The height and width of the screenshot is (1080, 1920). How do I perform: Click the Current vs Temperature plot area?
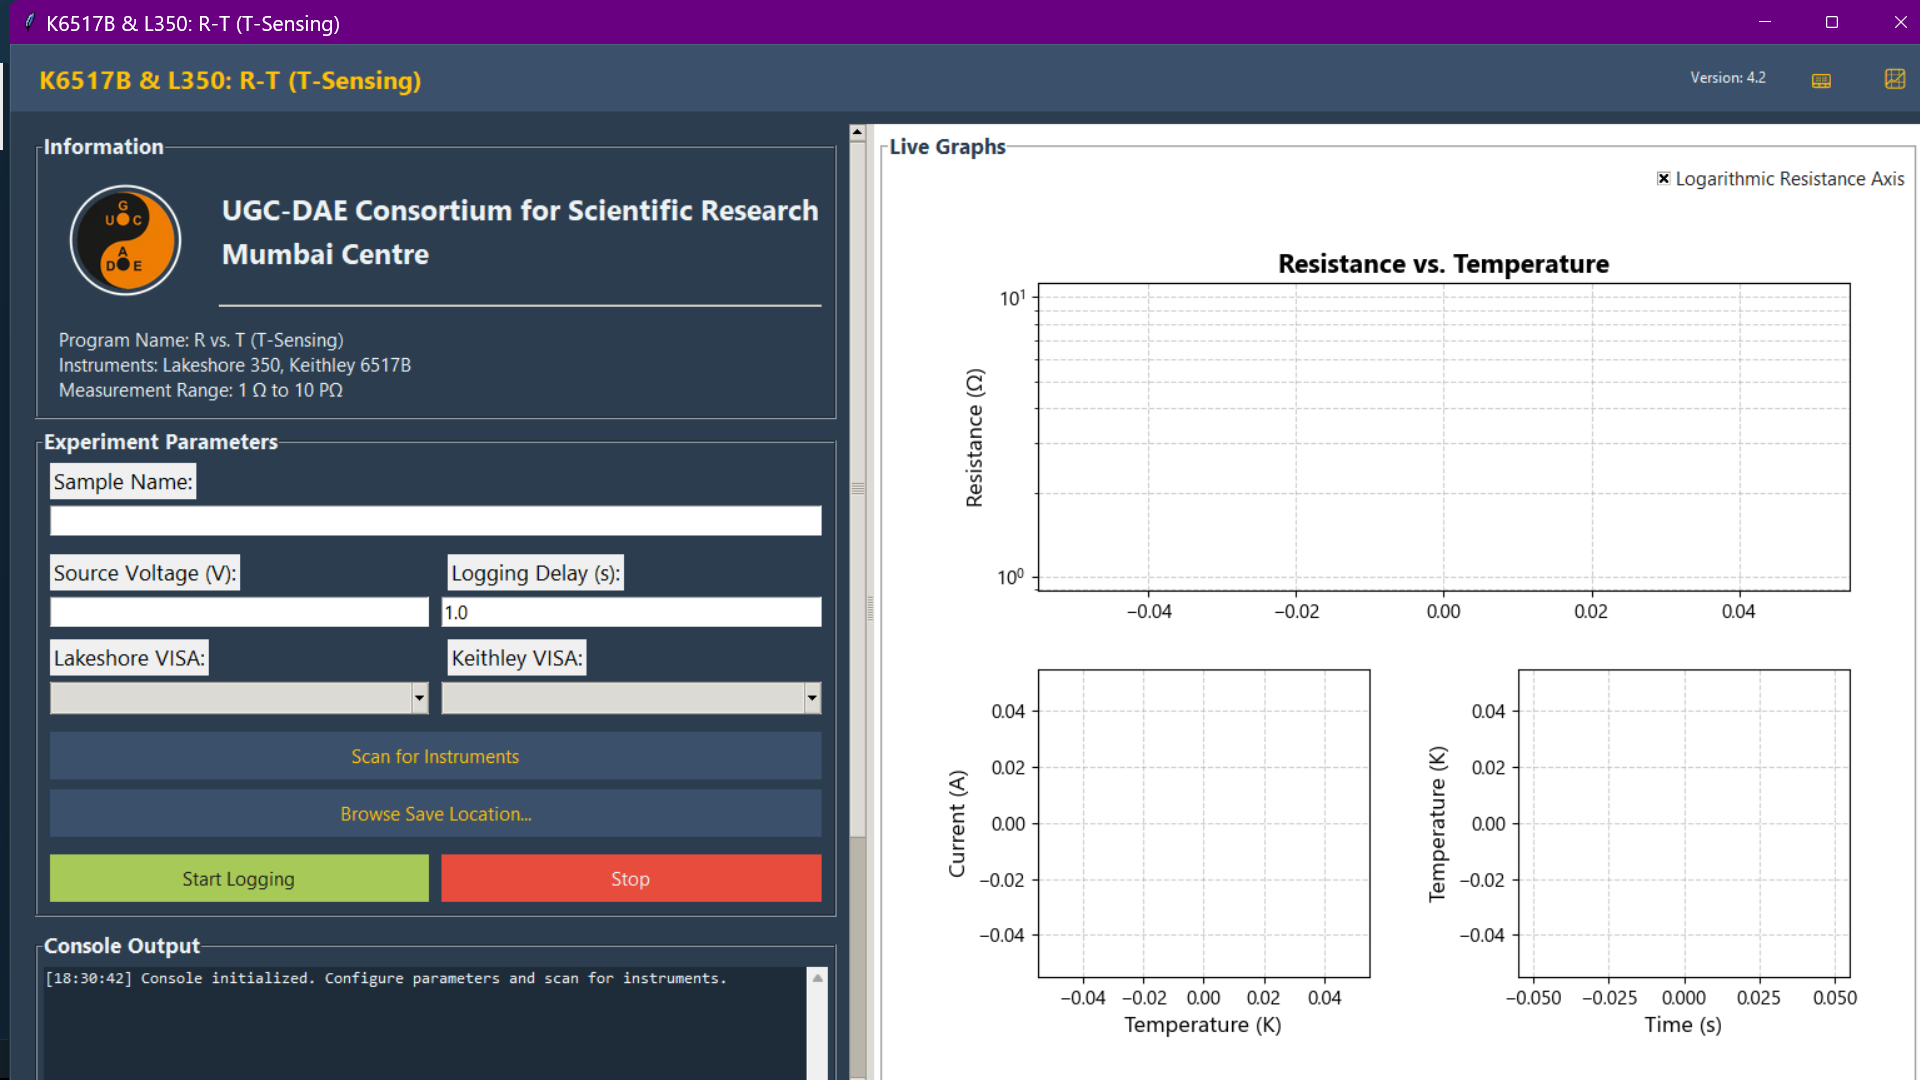pos(1203,823)
